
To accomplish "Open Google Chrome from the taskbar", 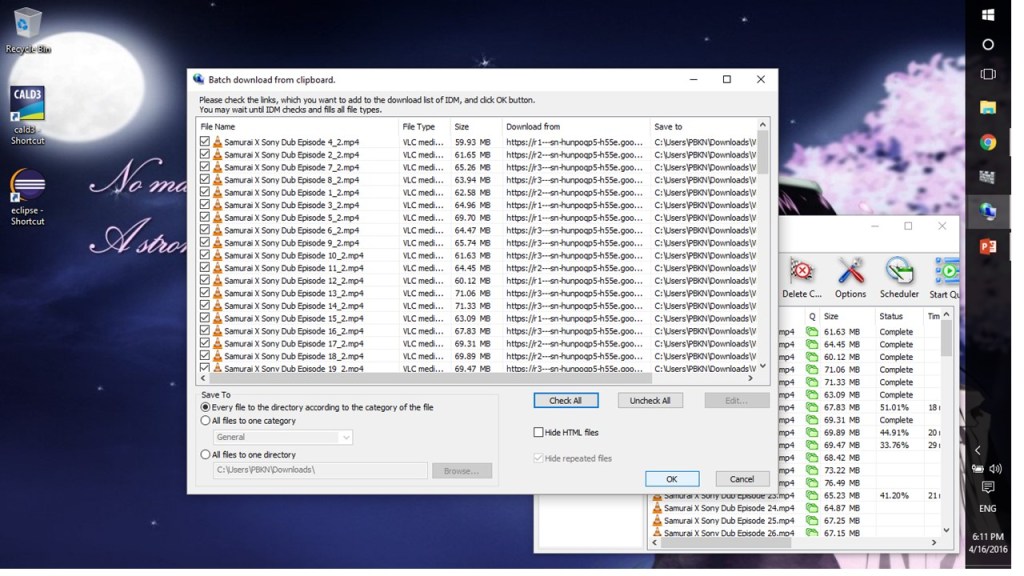I will pos(988,142).
